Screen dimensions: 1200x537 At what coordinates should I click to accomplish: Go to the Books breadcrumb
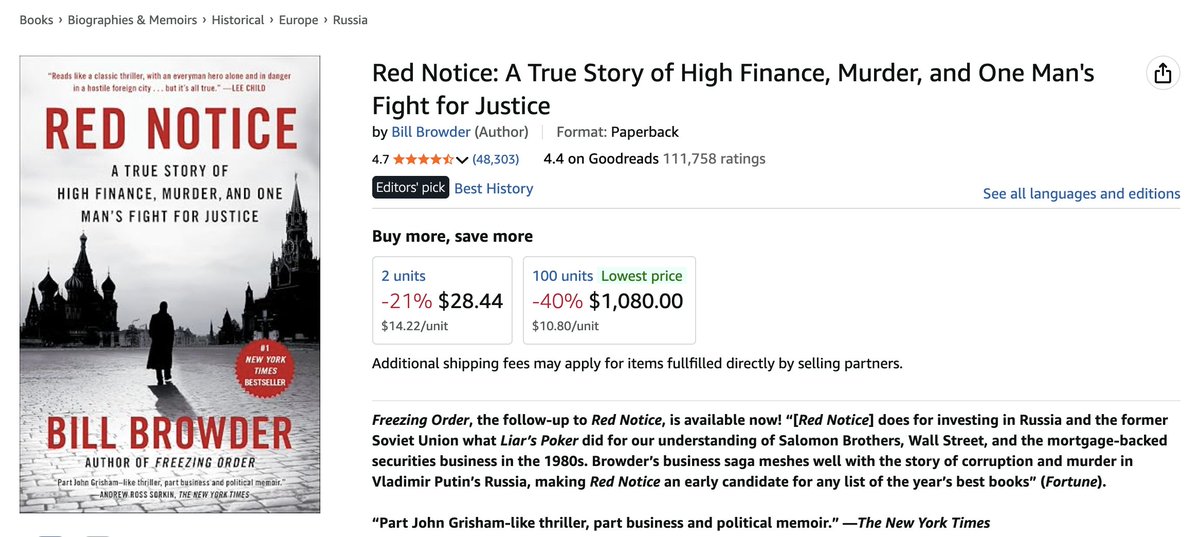click(36, 20)
